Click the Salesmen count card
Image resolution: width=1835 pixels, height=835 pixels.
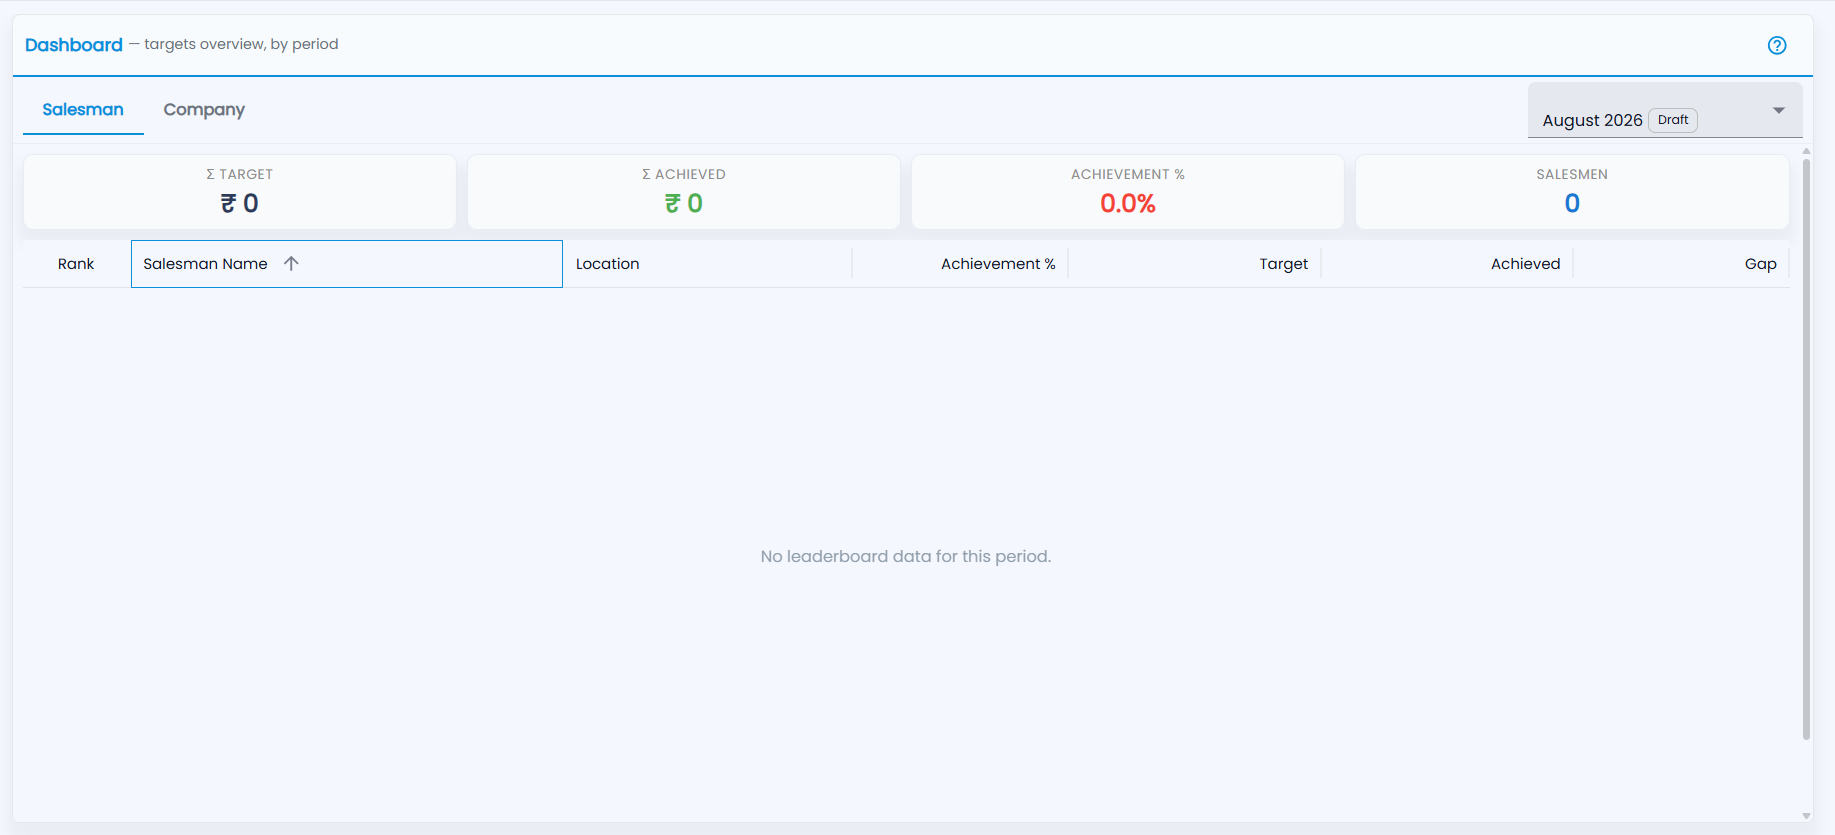point(1572,192)
